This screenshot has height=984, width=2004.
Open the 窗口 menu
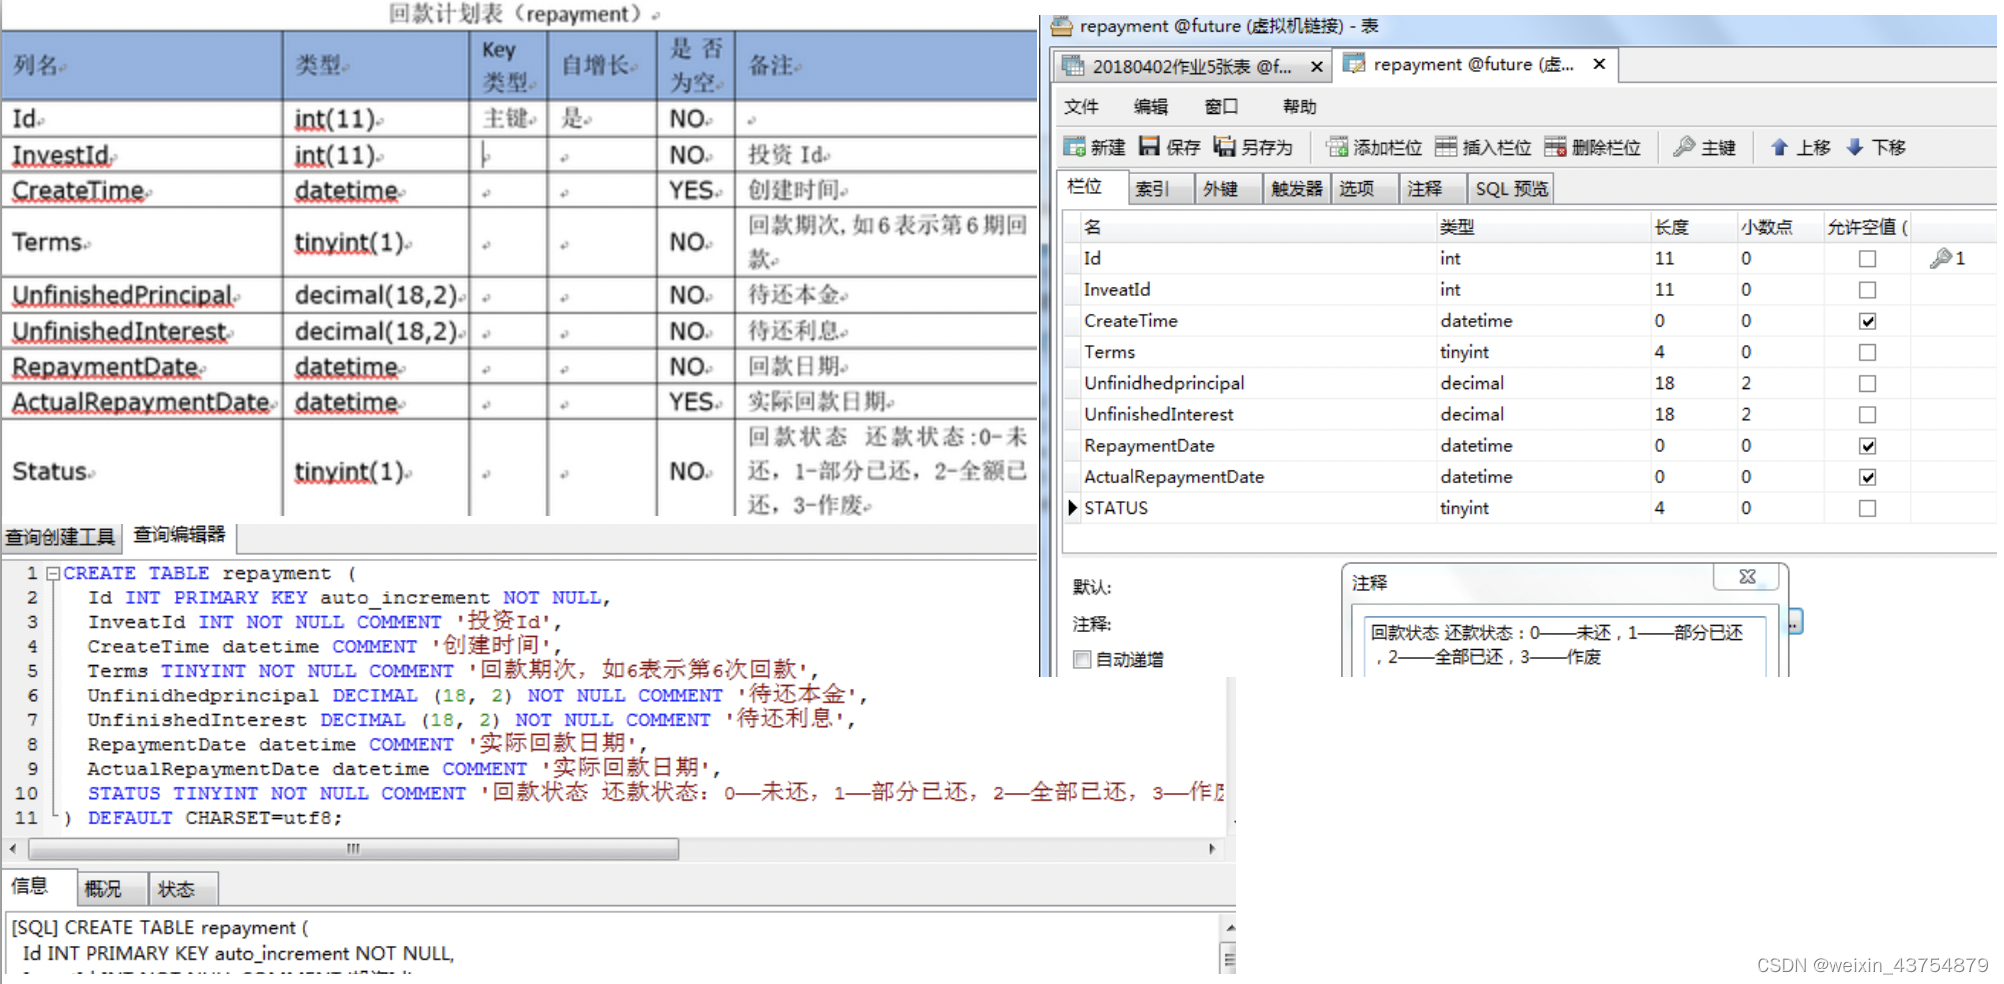click(1222, 106)
